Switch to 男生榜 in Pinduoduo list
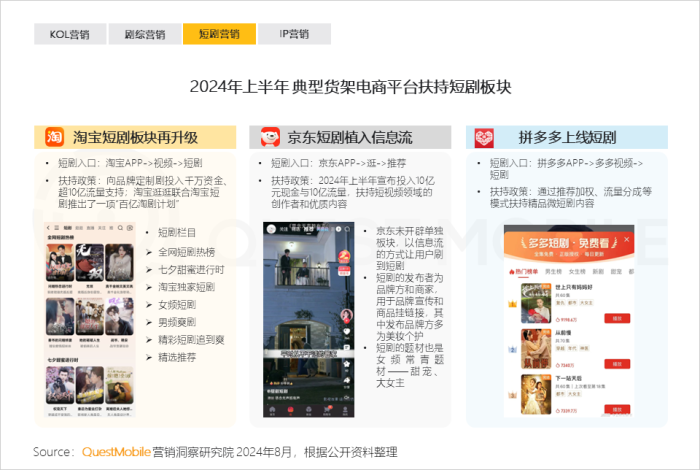This screenshot has width=700, height=470. coord(552,270)
